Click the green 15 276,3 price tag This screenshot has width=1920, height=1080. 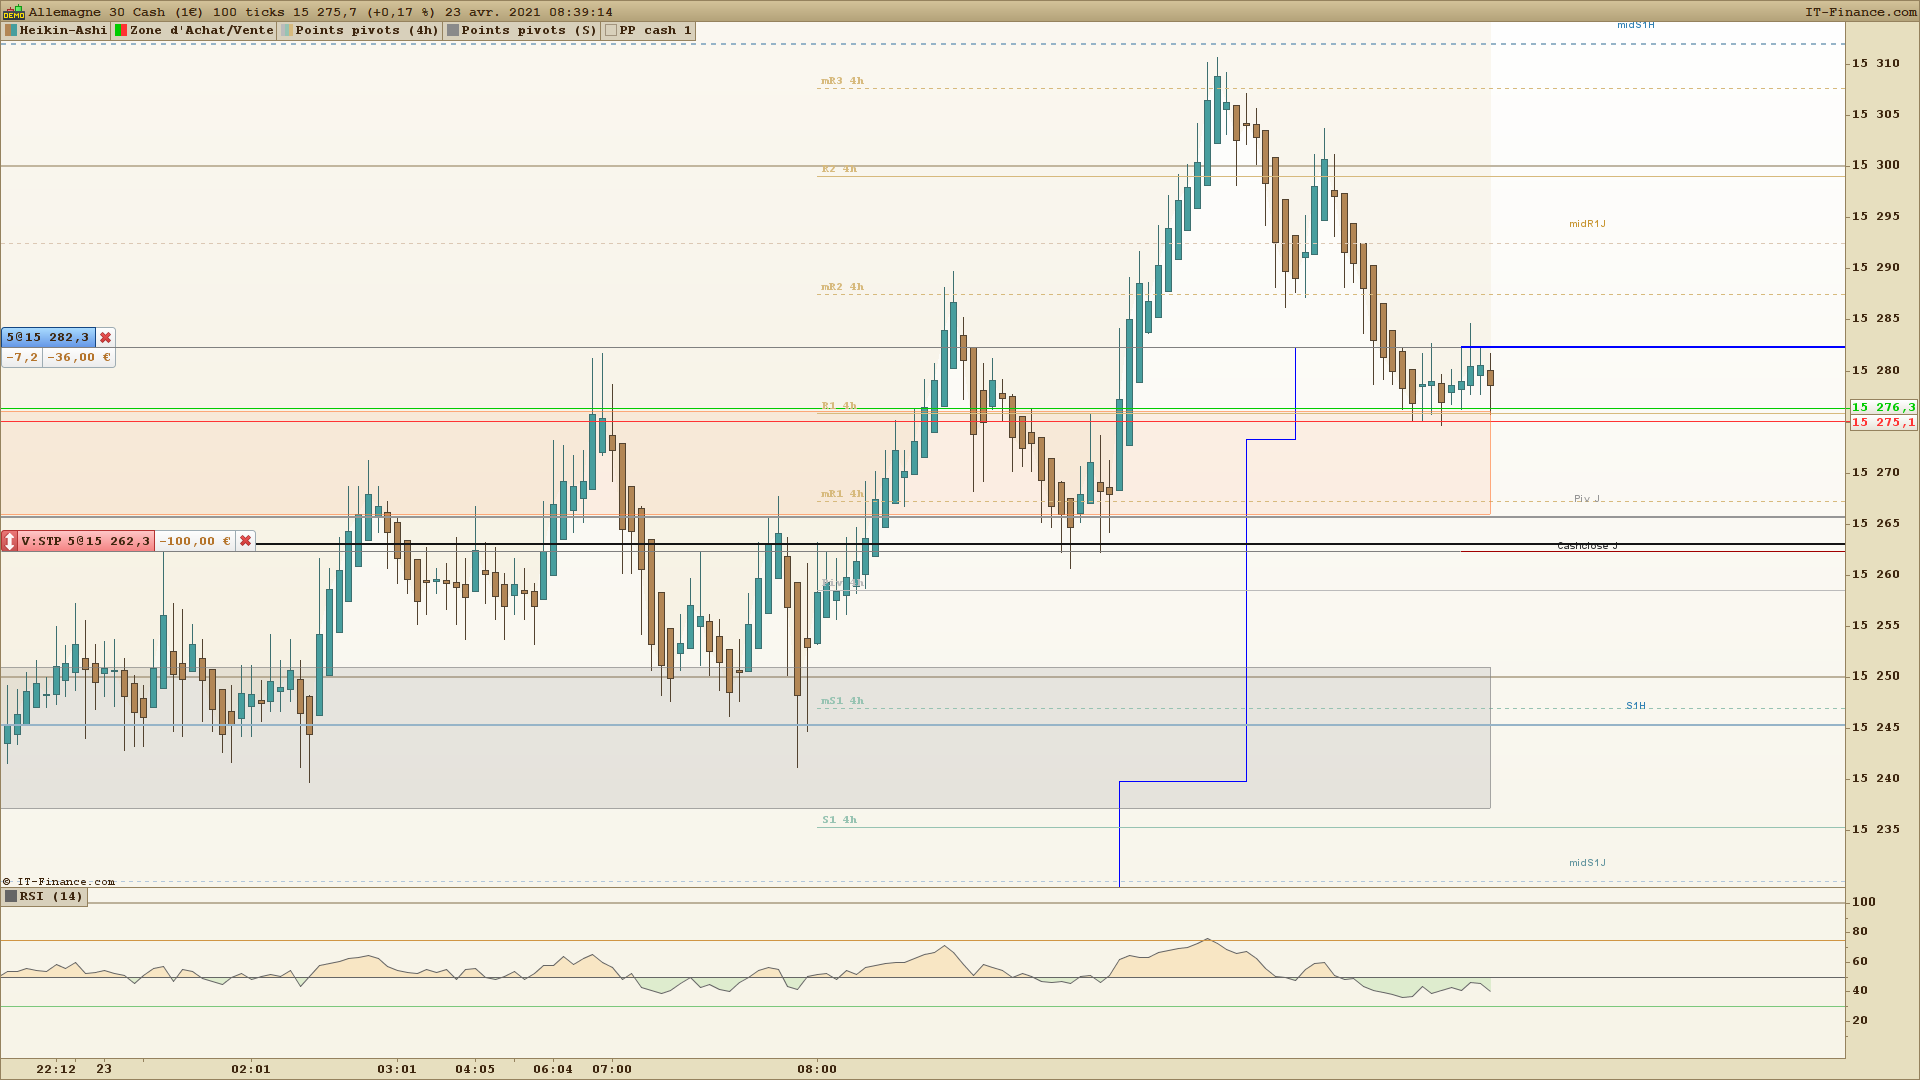coord(1883,407)
